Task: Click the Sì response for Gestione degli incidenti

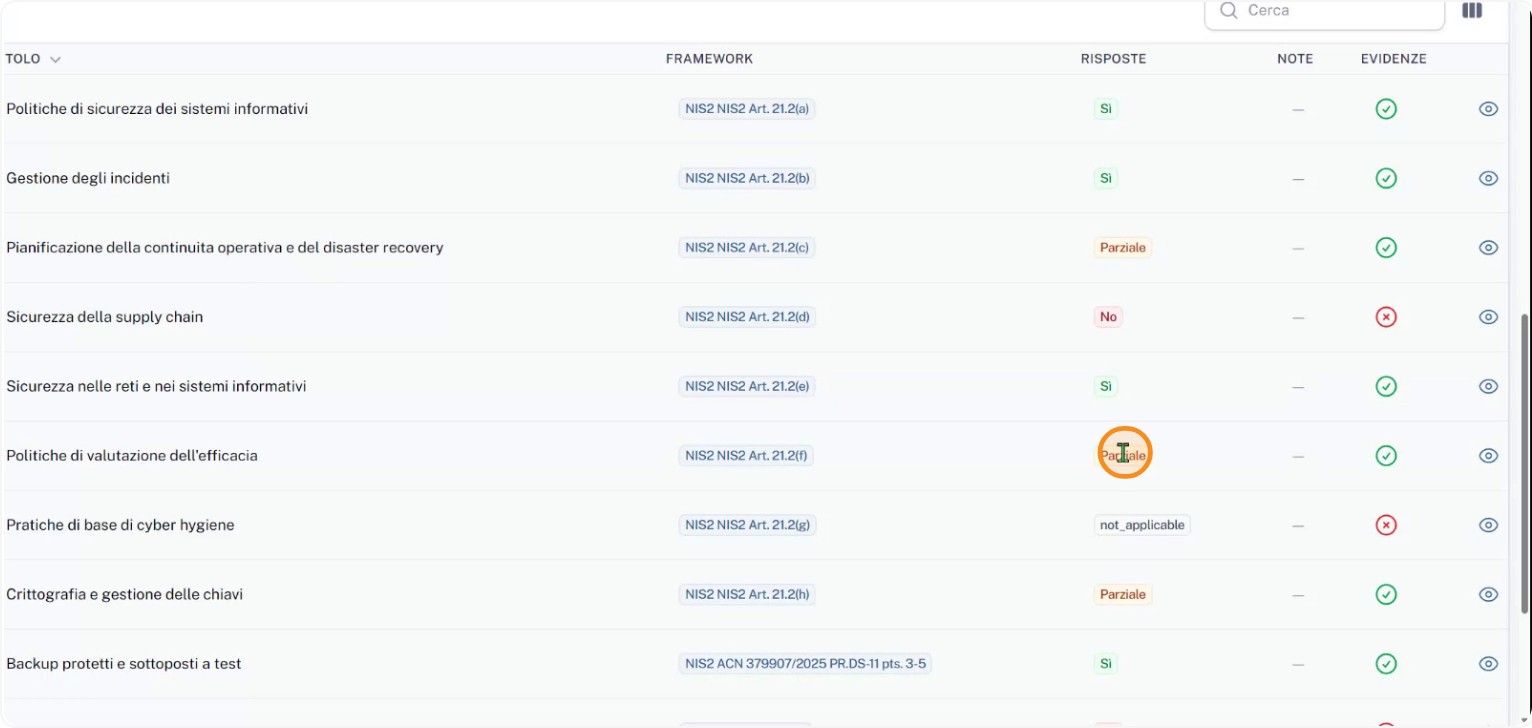Action: pyautogui.click(x=1105, y=178)
